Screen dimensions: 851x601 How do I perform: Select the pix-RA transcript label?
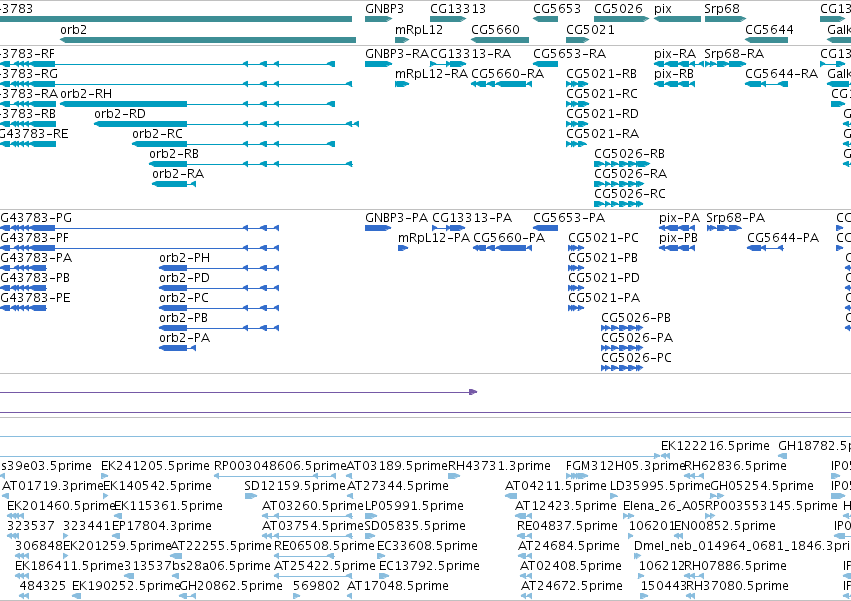[675, 53]
